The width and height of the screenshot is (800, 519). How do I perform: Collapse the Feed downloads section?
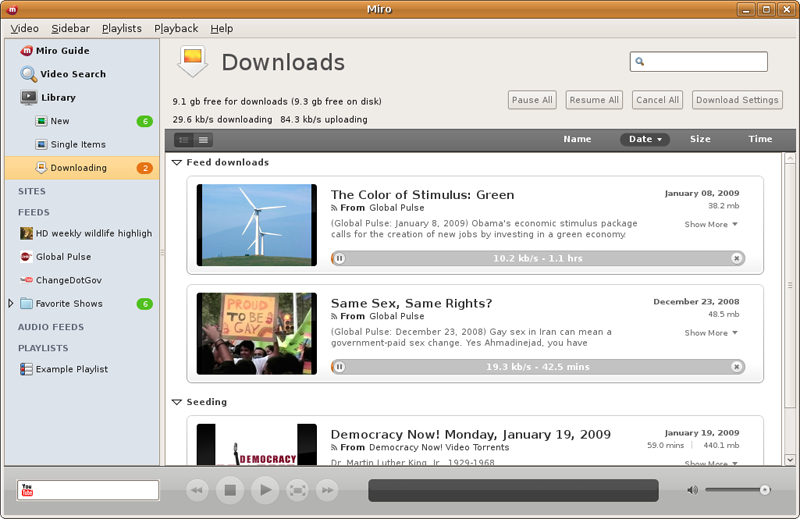(177, 163)
